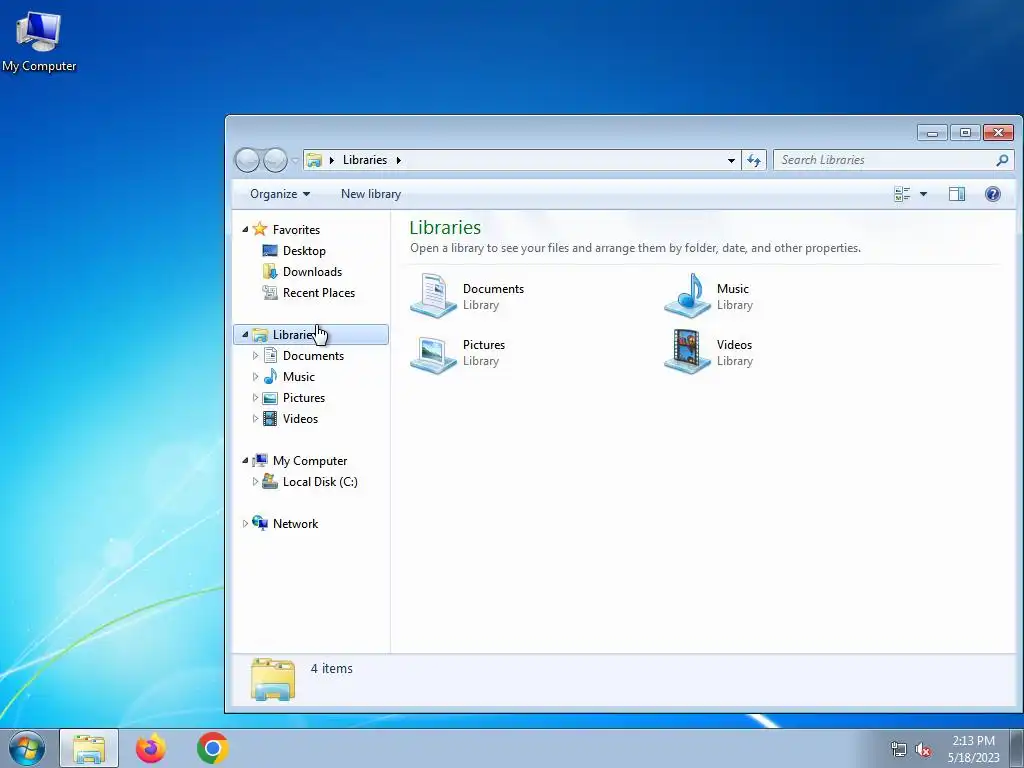Open the Organize menu
Viewport: 1024px width, 768px height.
pyautogui.click(x=280, y=194)
